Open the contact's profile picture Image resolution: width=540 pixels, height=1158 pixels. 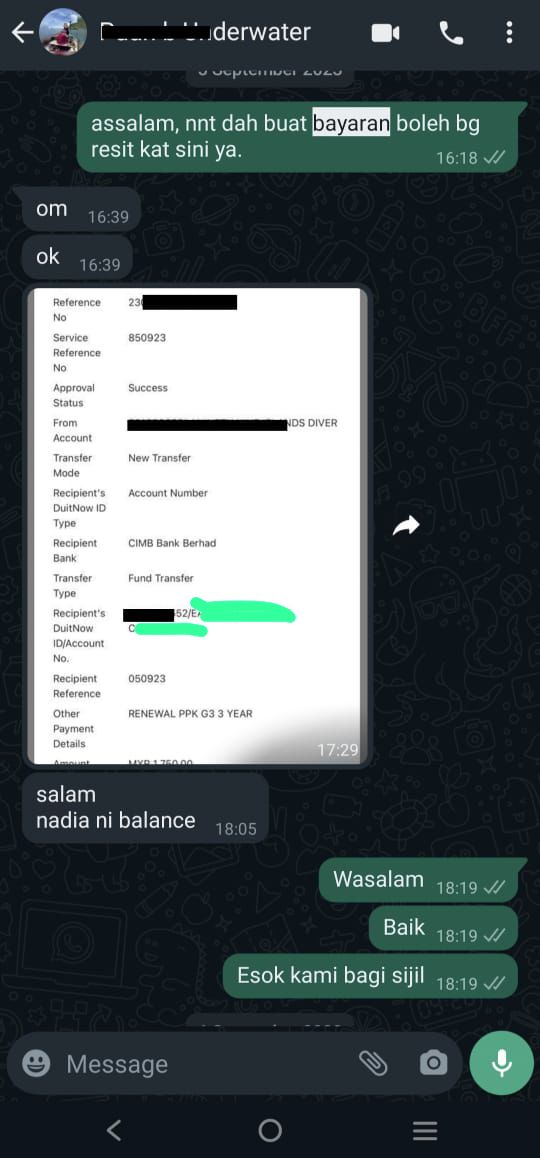[64, 32]
